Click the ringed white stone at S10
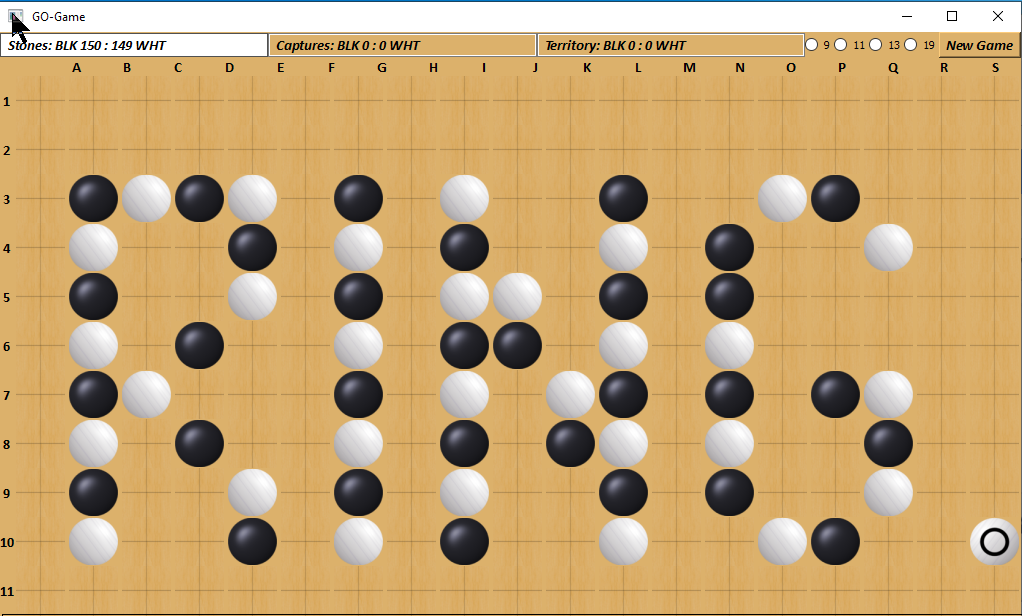Viewport: 1022px width, 616px height. [x=994, y=542]
